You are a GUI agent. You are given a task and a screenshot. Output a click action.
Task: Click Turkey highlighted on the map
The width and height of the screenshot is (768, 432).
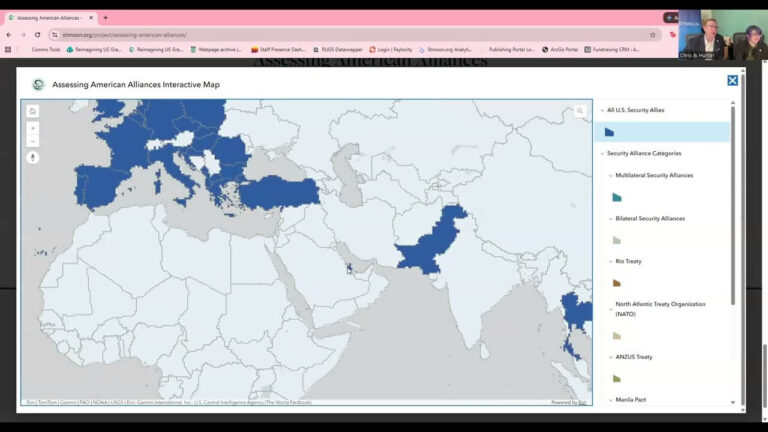(x=279, y=193)
